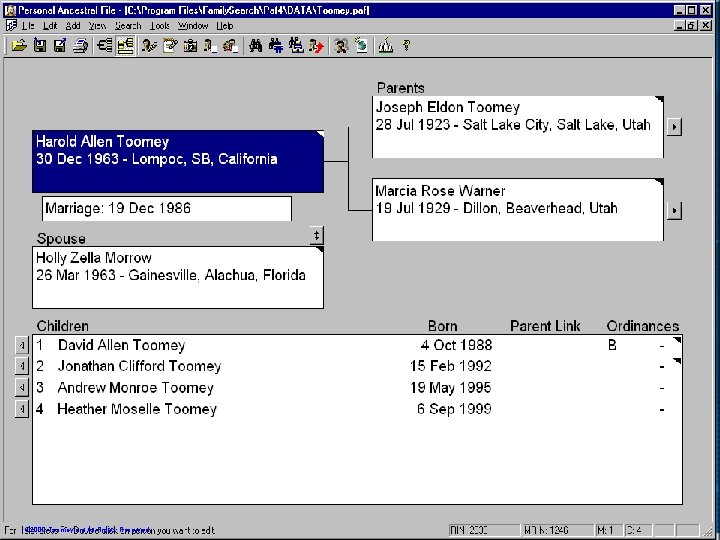Open the notes notepad icon
Screen dimensions: 720x540
point(170,45)
